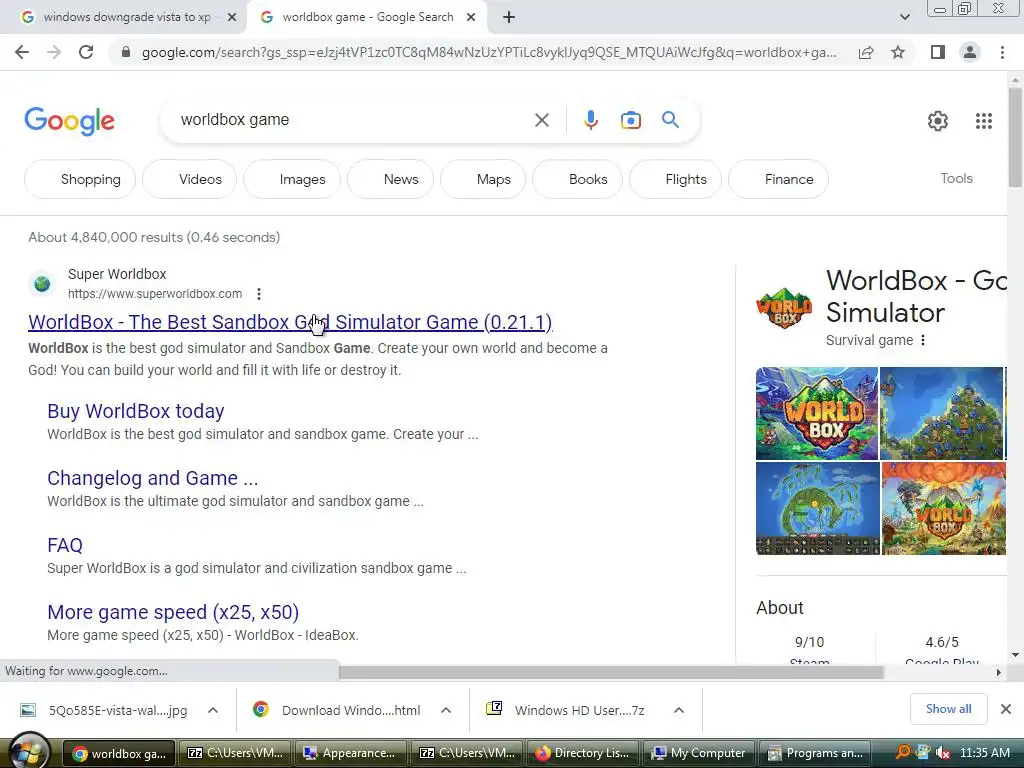Filter results by News
The width and height of the screenshot is (1024, 768).
391,179
